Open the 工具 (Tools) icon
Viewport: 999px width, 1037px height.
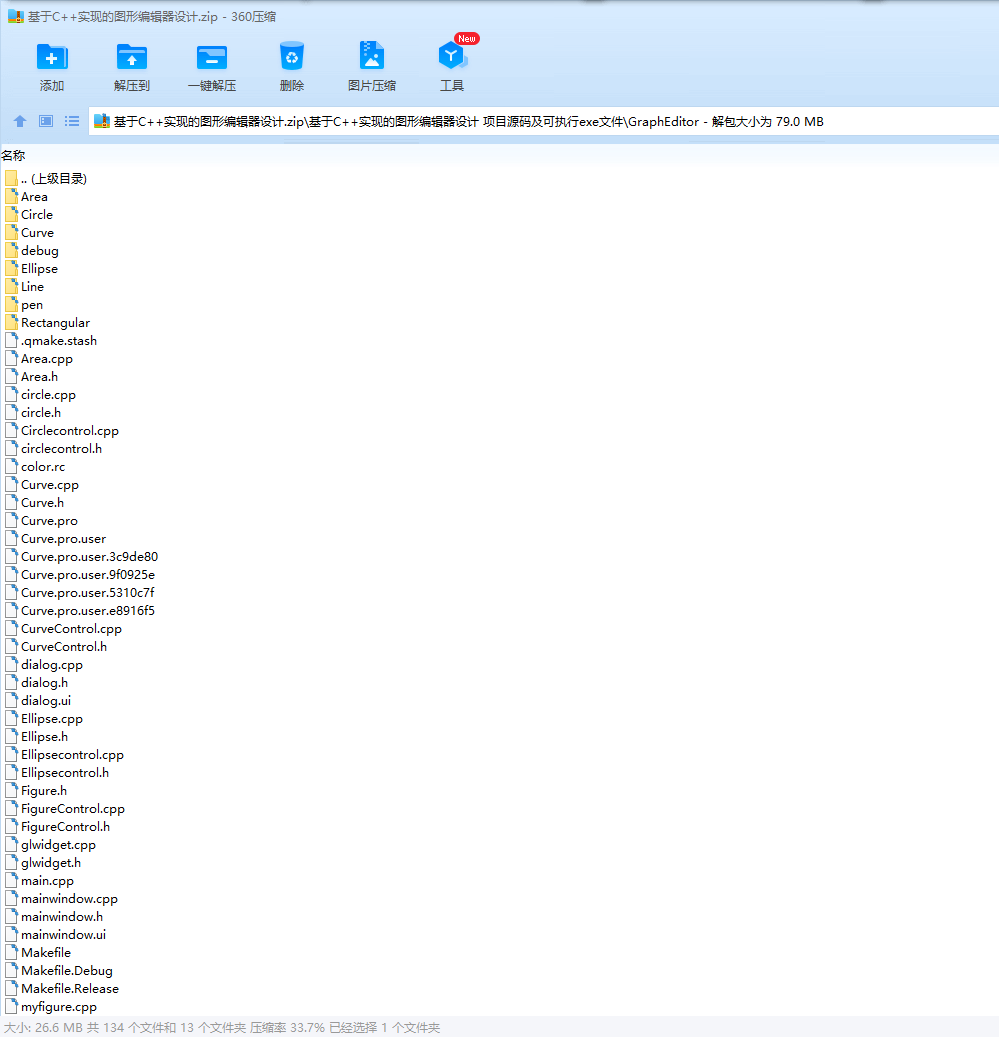pyautogui.click(x=452, y=56)
